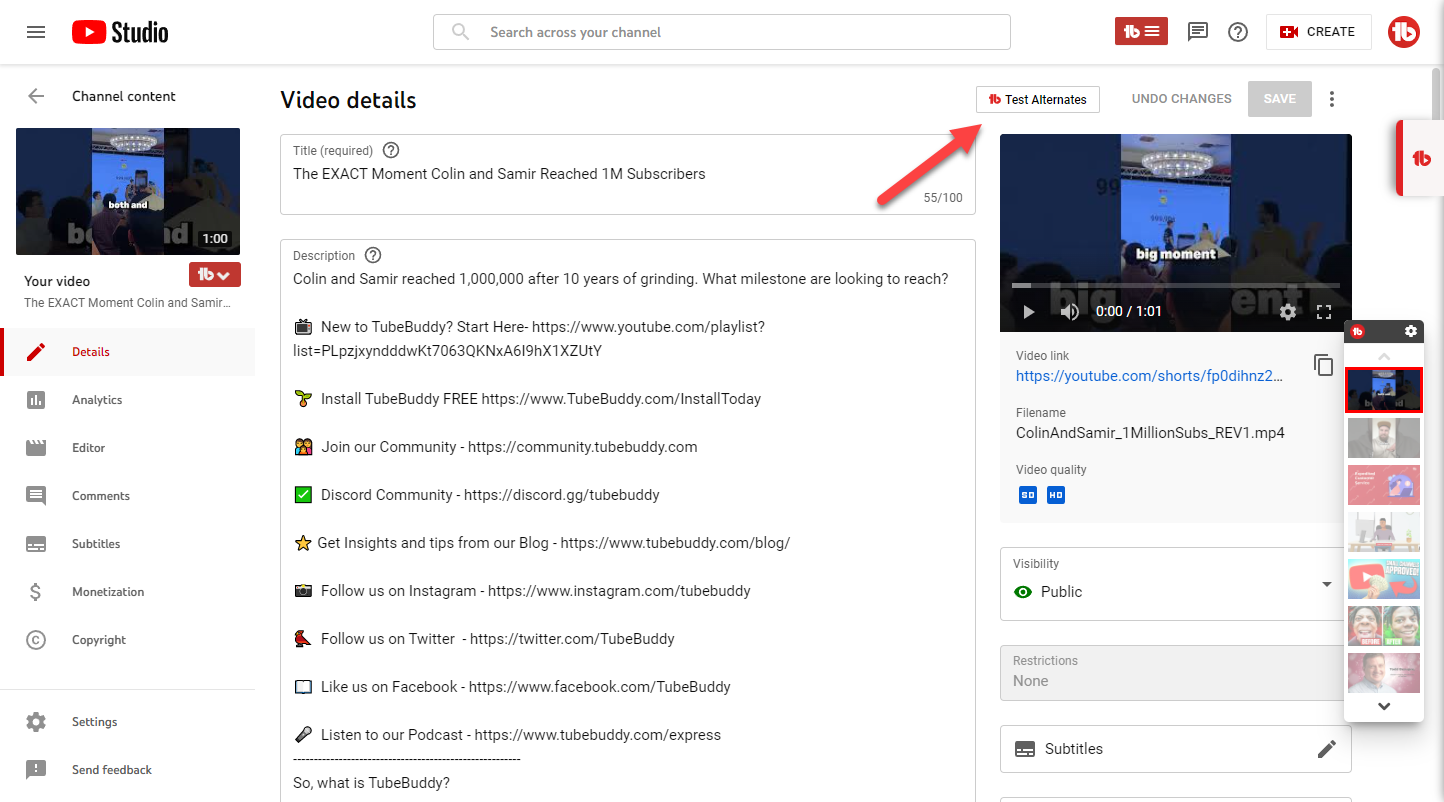Open Monetization in the sidebar
The width and height of the screenshot is (1444, 802).
click(108, 592)
